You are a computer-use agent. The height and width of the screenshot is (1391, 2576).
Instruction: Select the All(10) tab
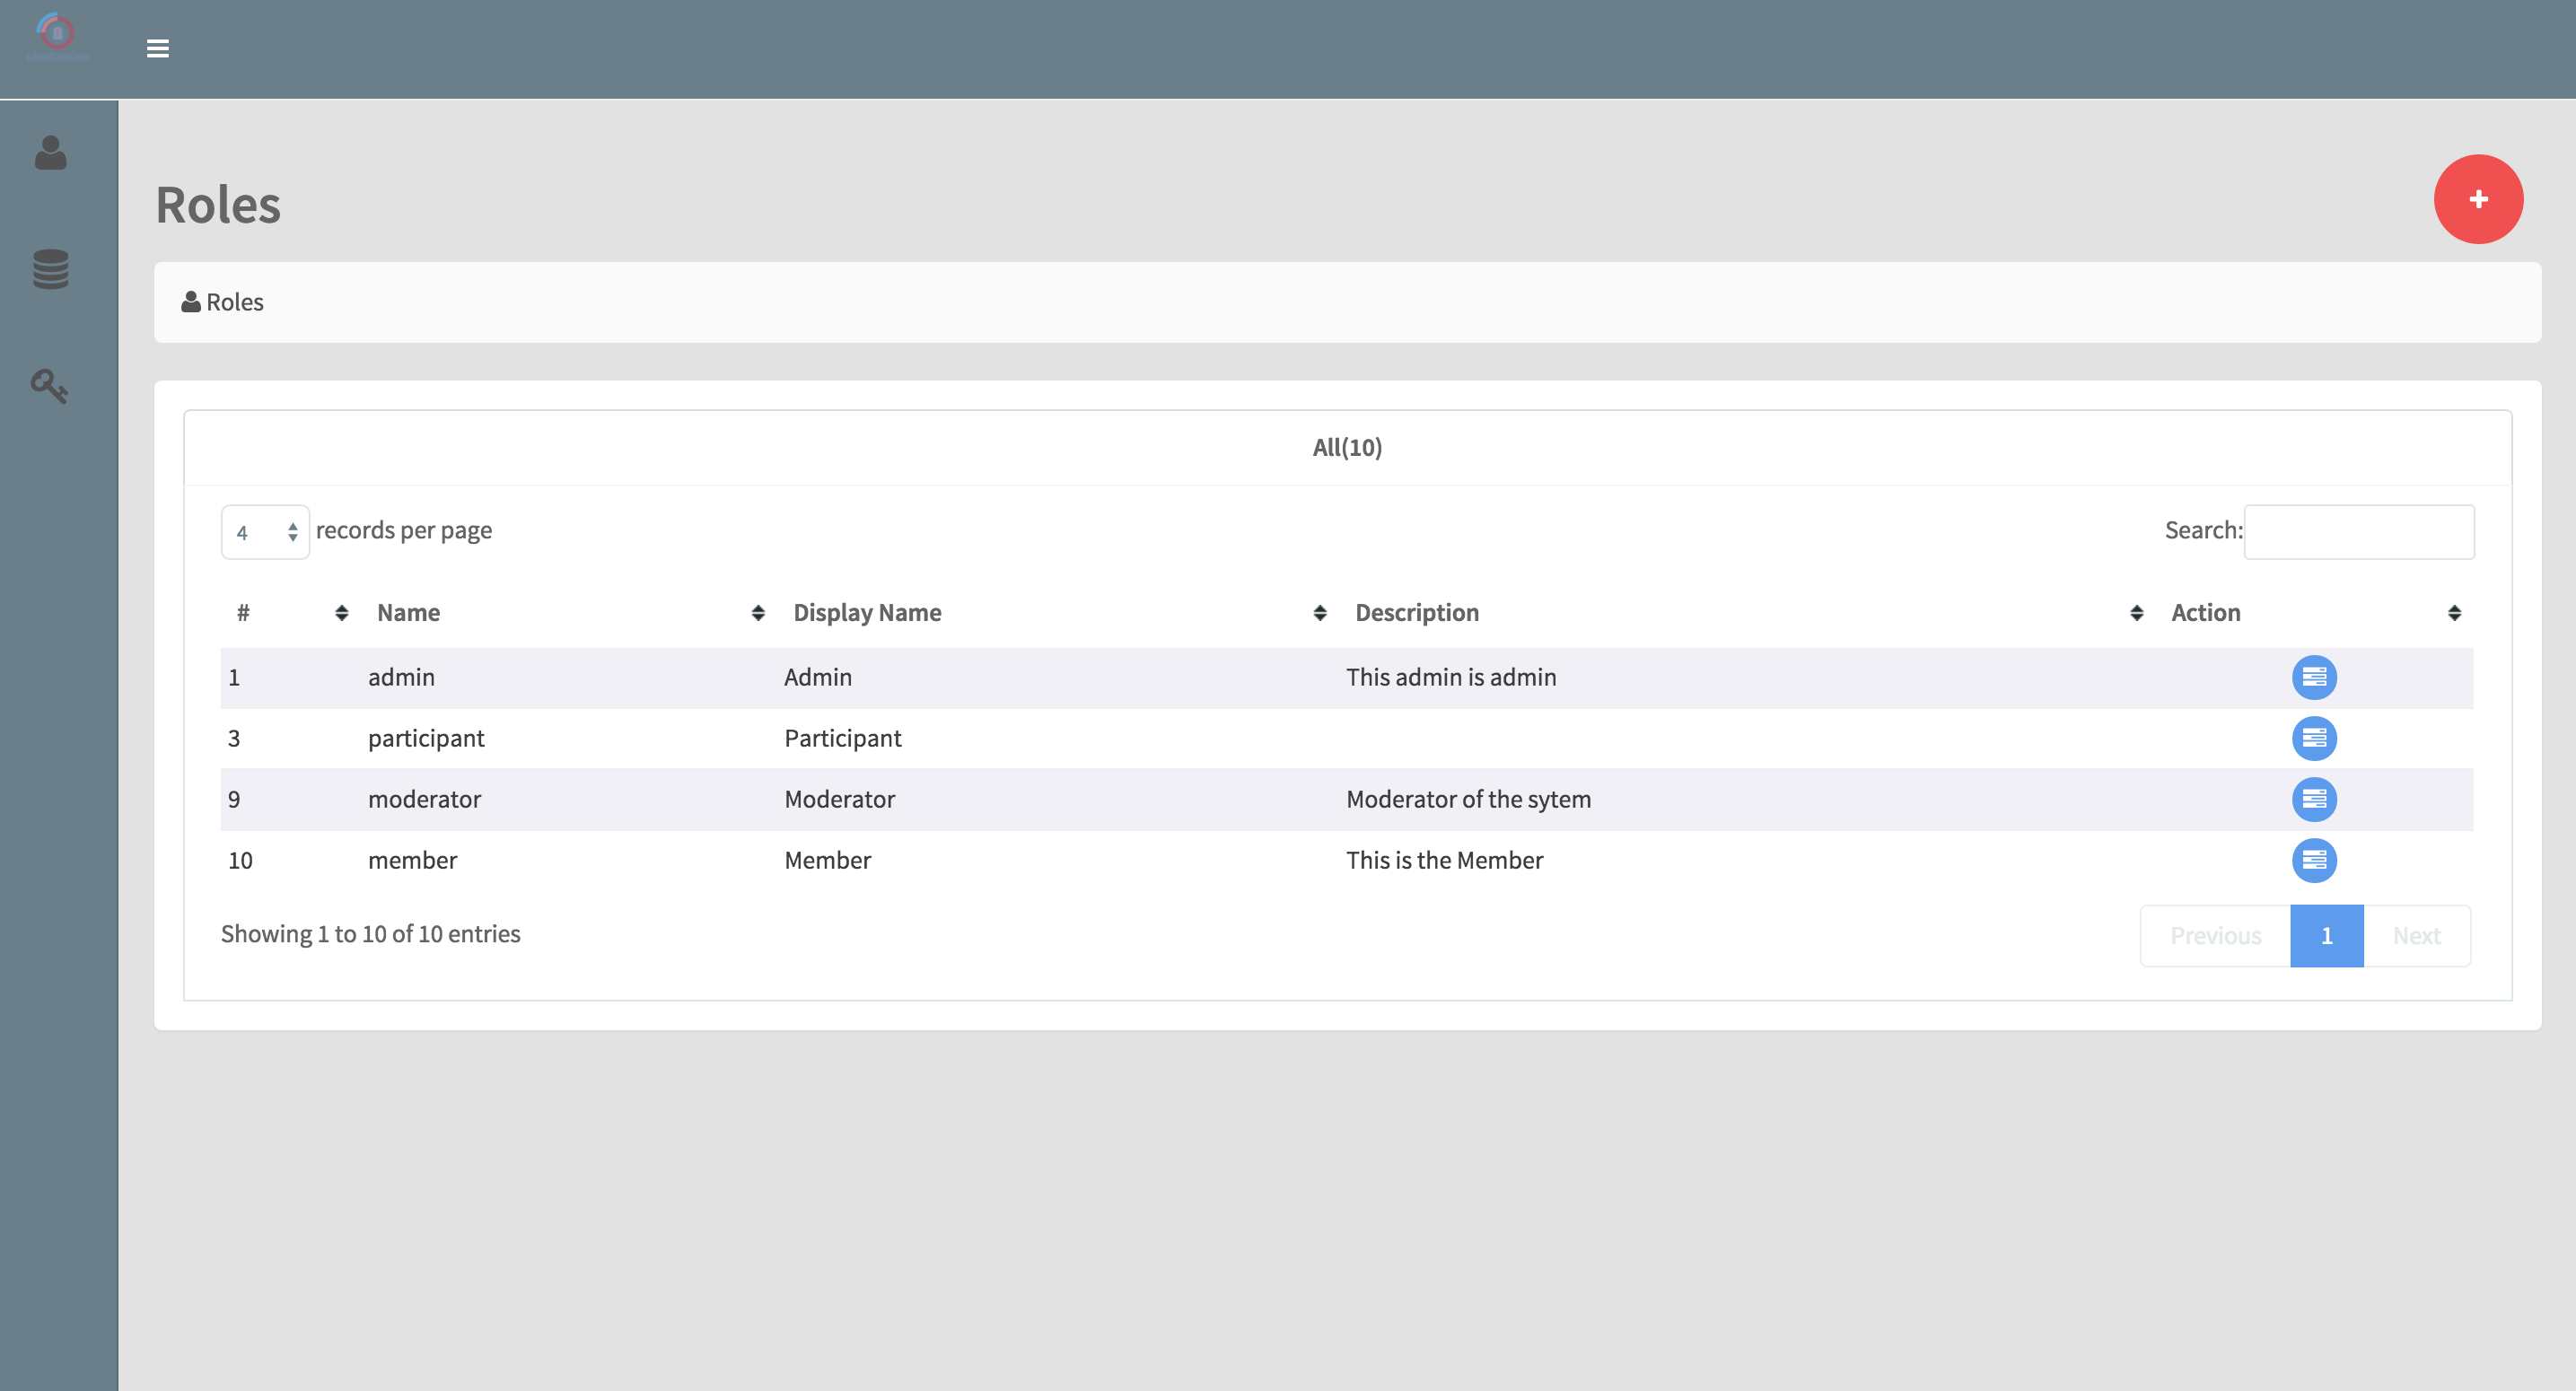click(1346, 447)
